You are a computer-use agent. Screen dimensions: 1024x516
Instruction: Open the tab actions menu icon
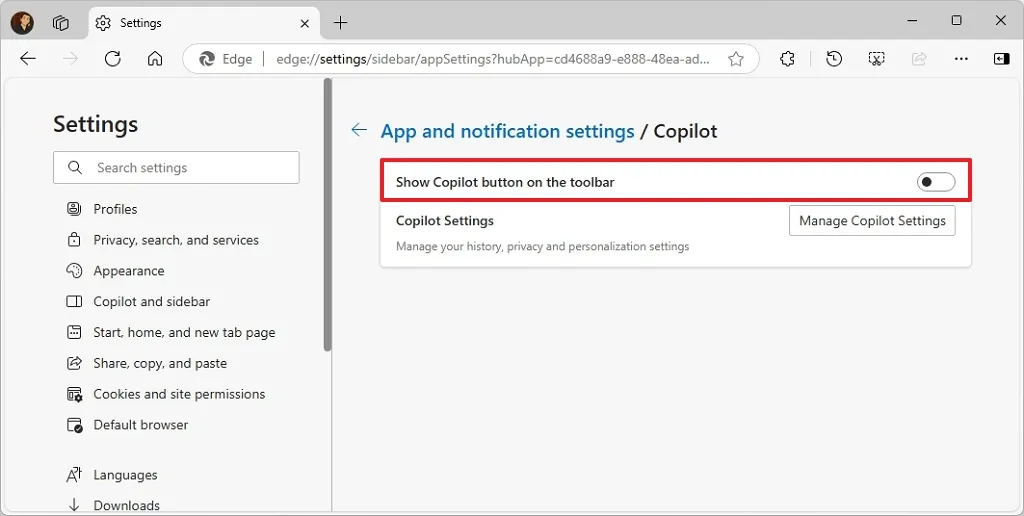61,23
